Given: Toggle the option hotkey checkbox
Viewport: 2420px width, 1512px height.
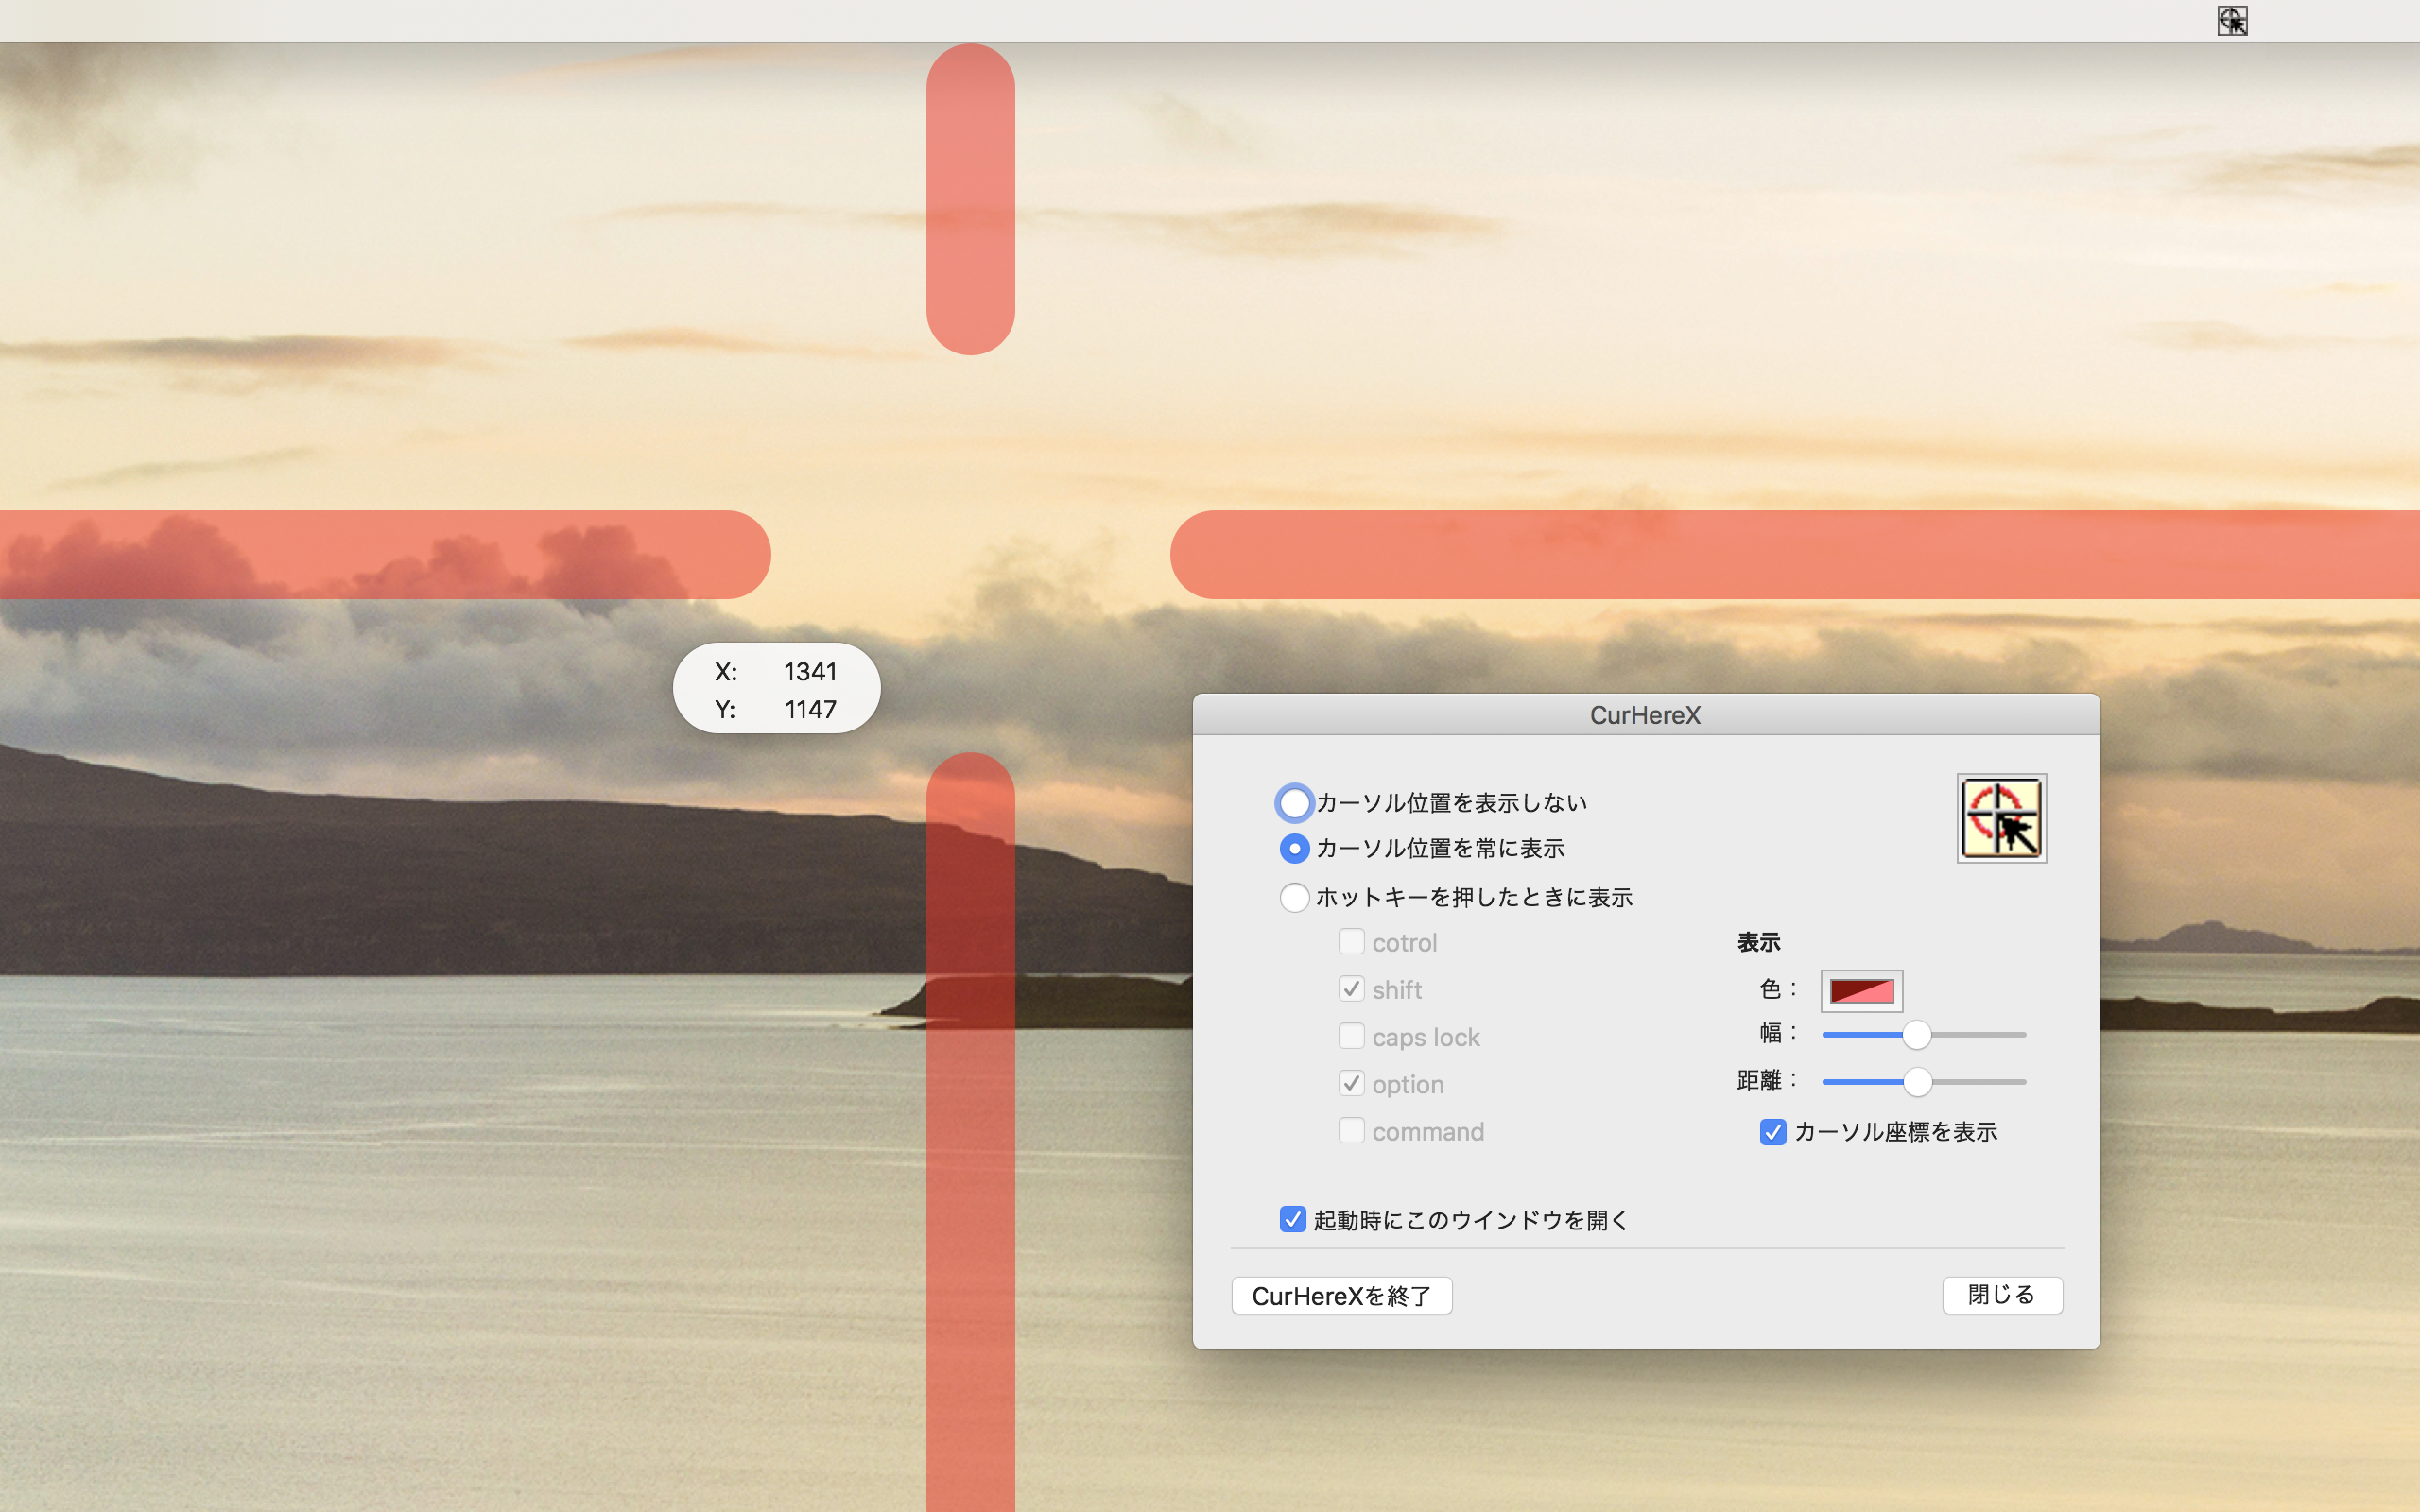Looking at the screenshot, I should point(1351,1083).
